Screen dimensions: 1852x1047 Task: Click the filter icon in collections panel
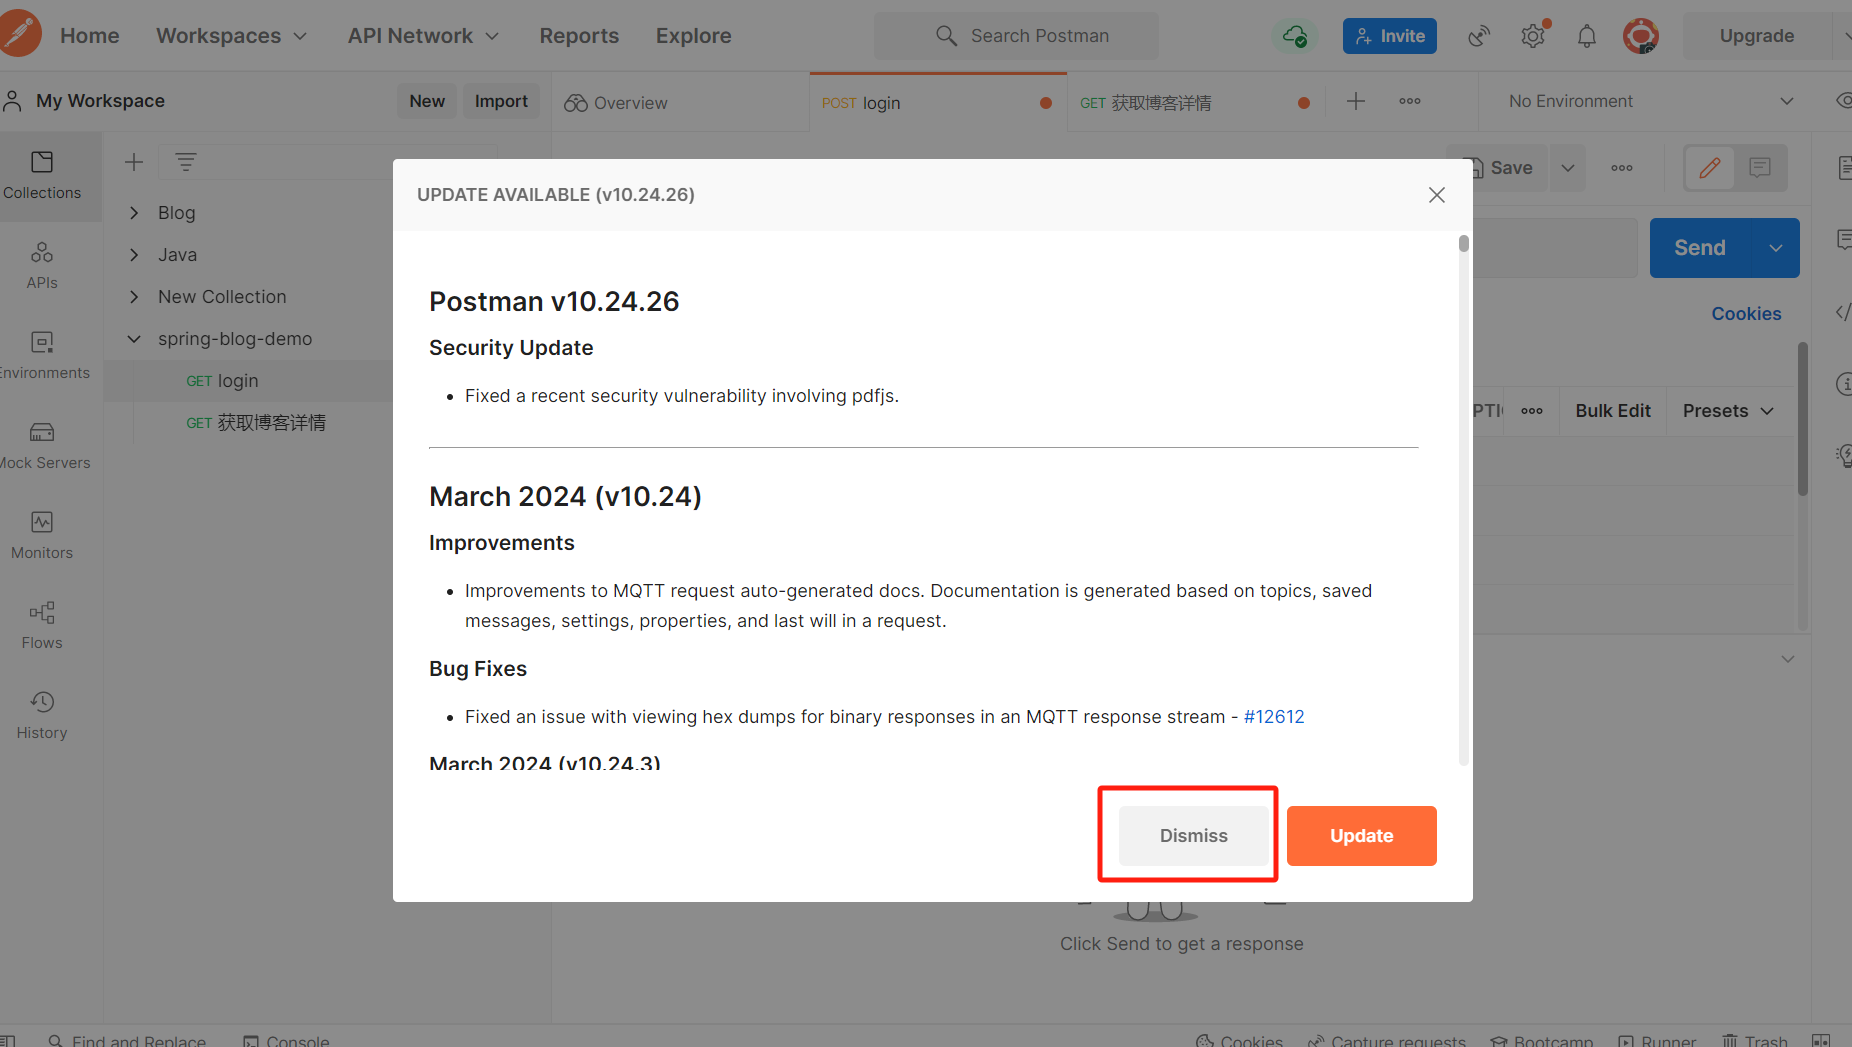[186, 162]
